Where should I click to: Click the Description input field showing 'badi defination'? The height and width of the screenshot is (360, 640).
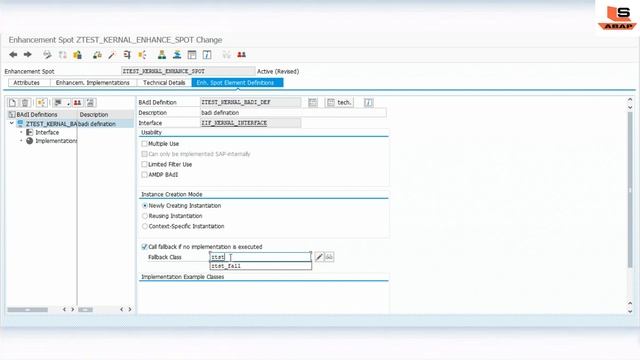click(293, 113)
